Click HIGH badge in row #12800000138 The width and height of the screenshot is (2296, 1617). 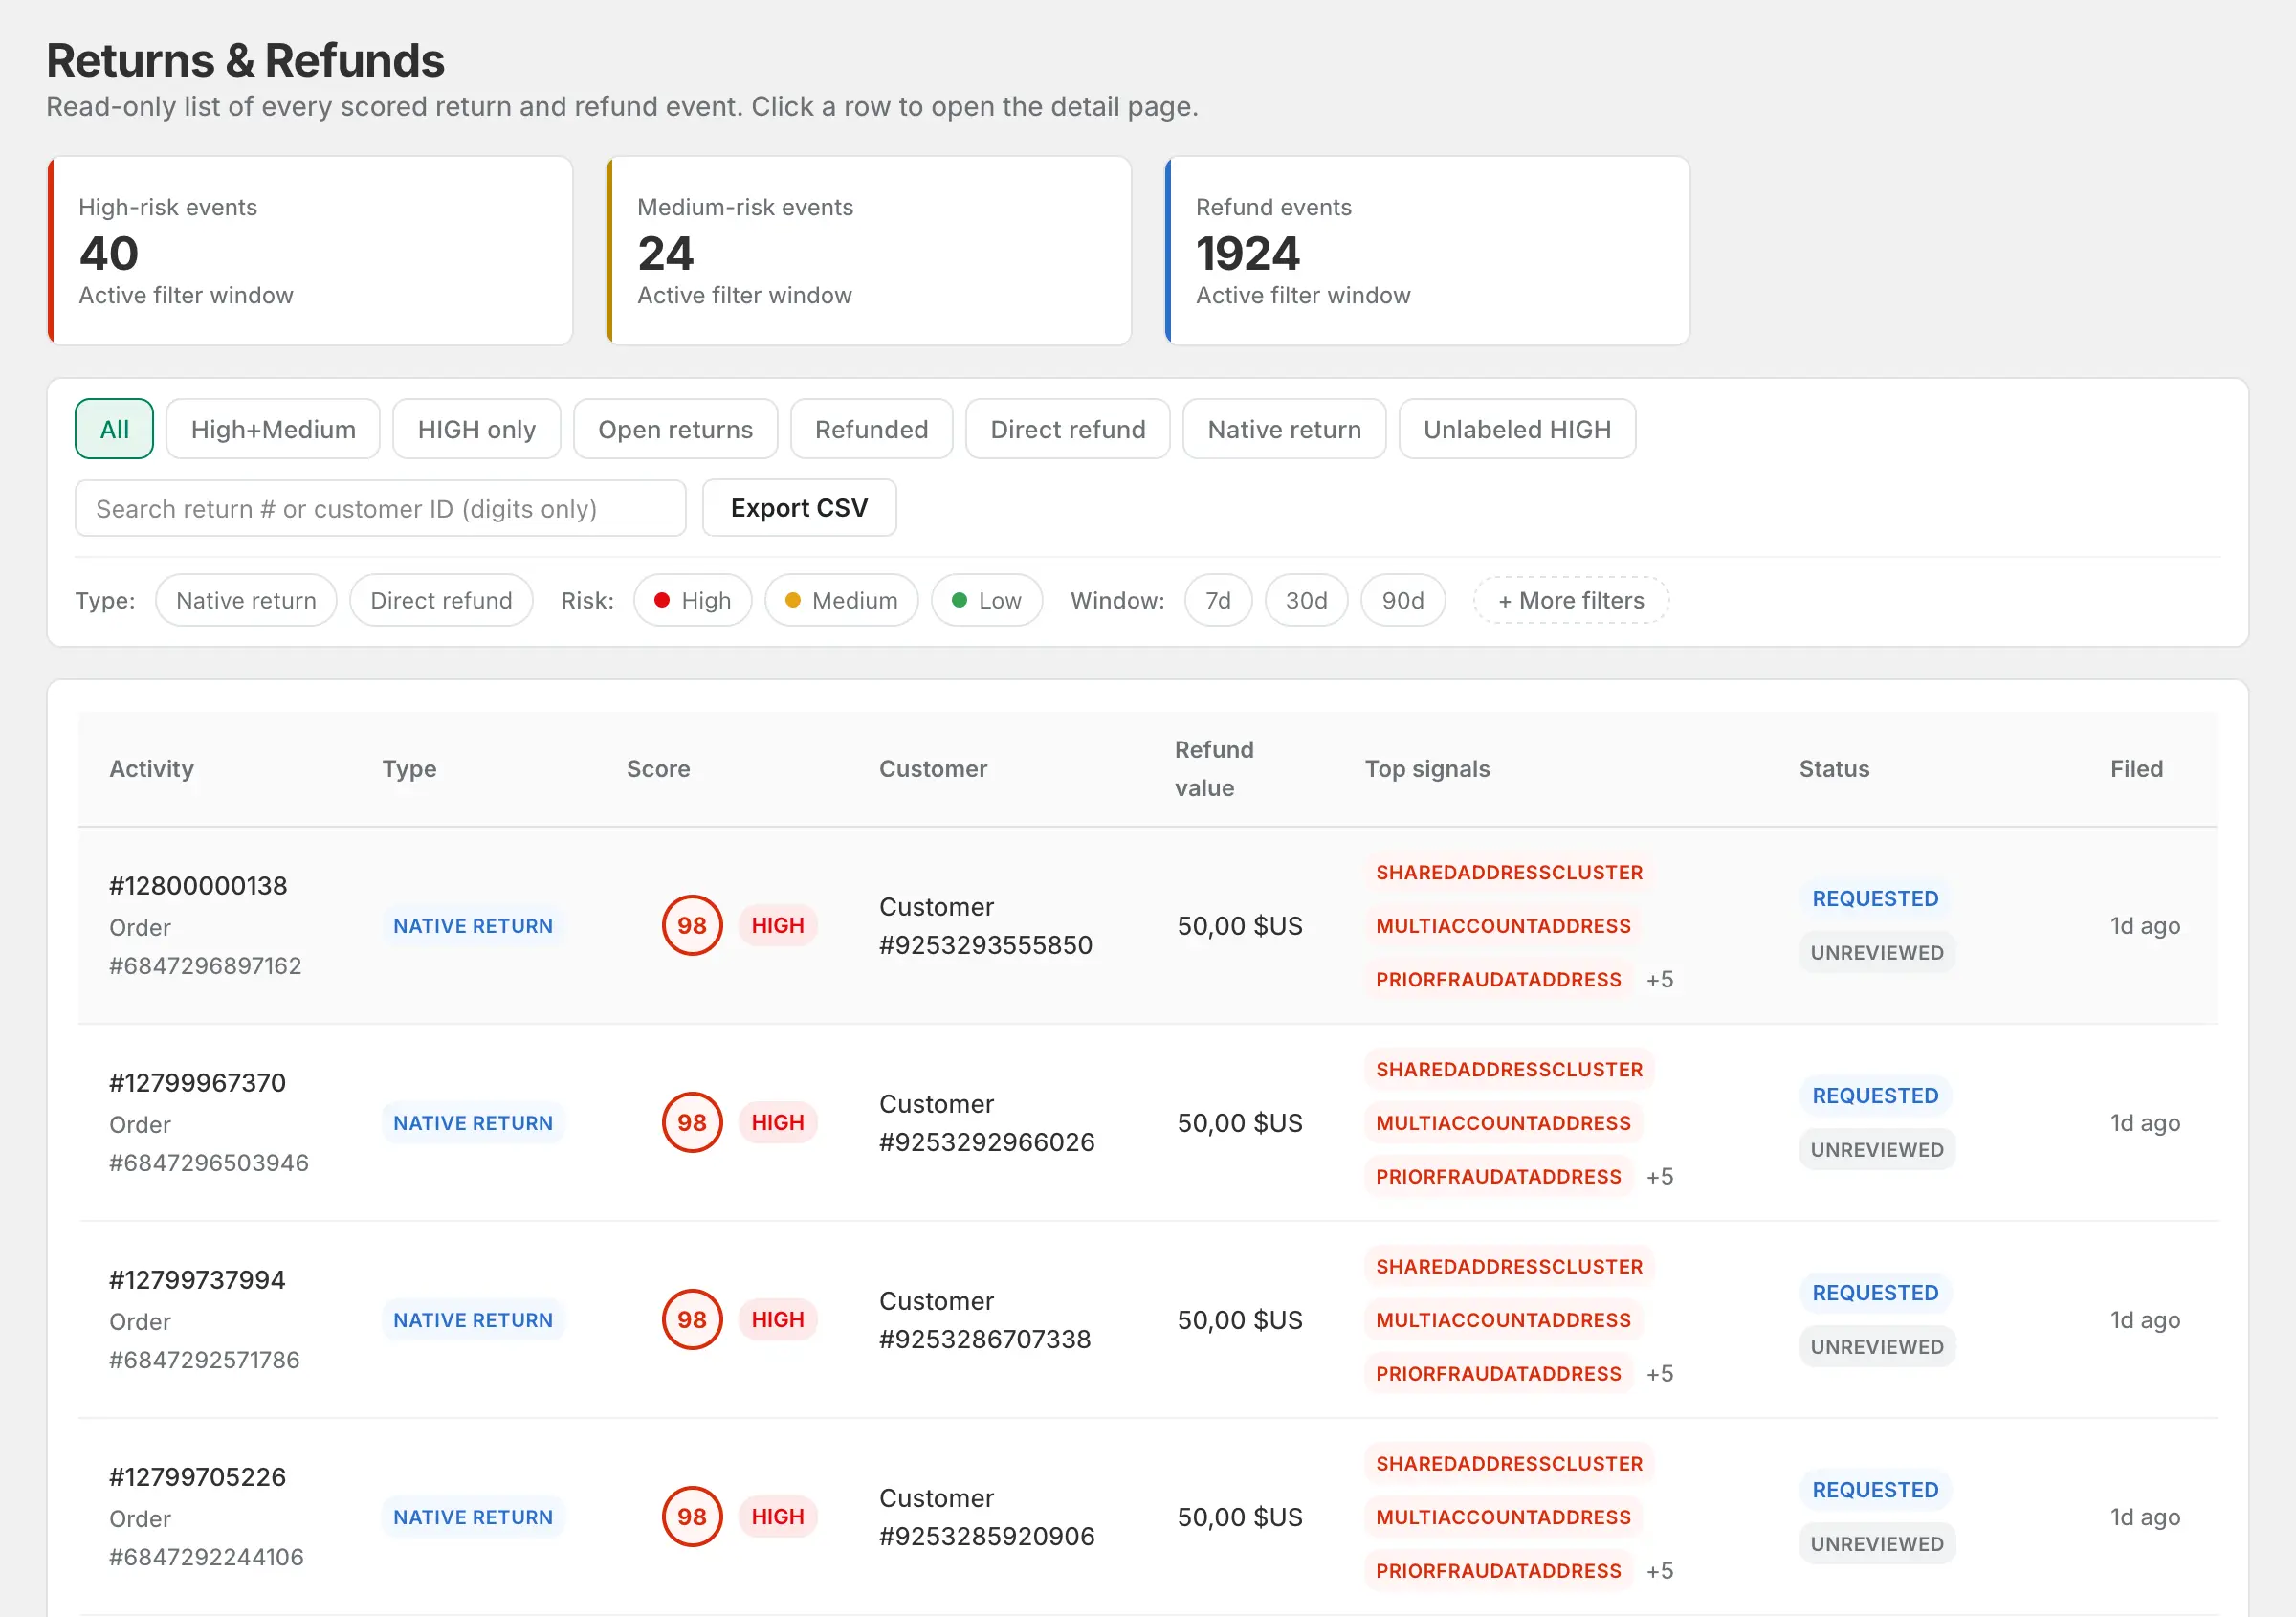778,925
